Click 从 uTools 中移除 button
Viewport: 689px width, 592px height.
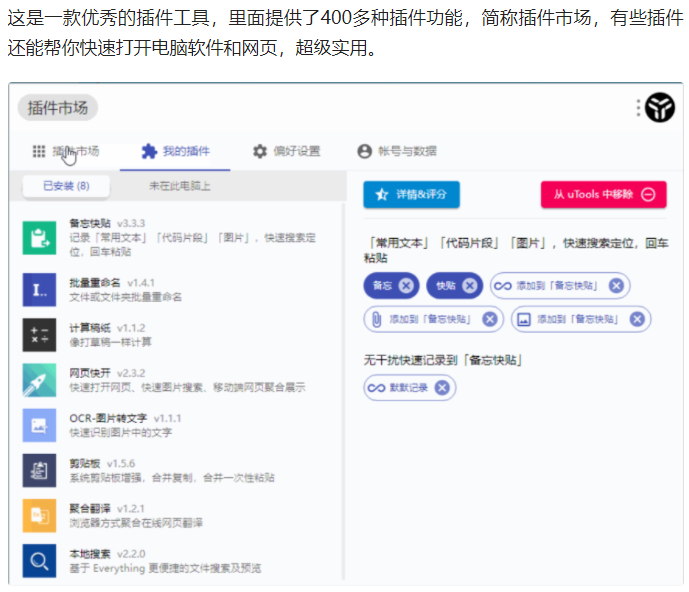(x=604, y=194)
